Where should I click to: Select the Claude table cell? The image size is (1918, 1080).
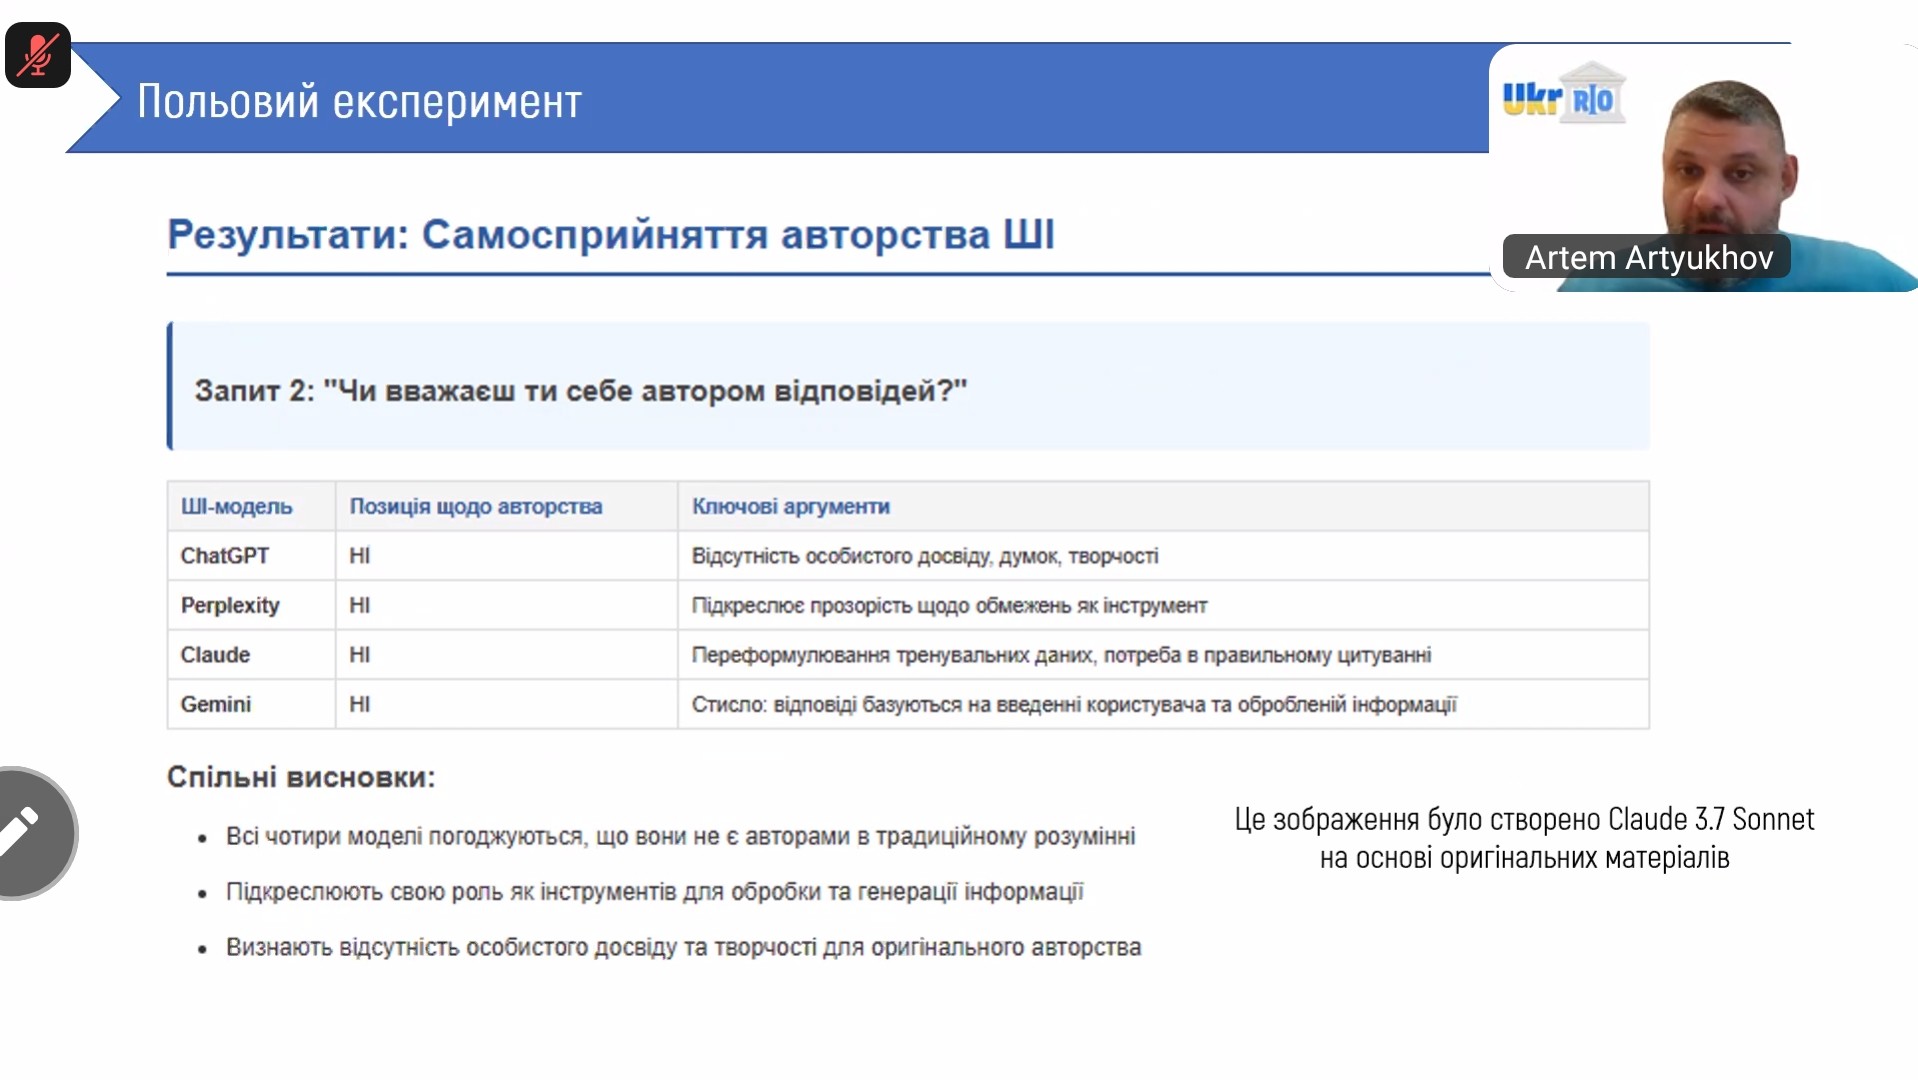coord(215,655)
